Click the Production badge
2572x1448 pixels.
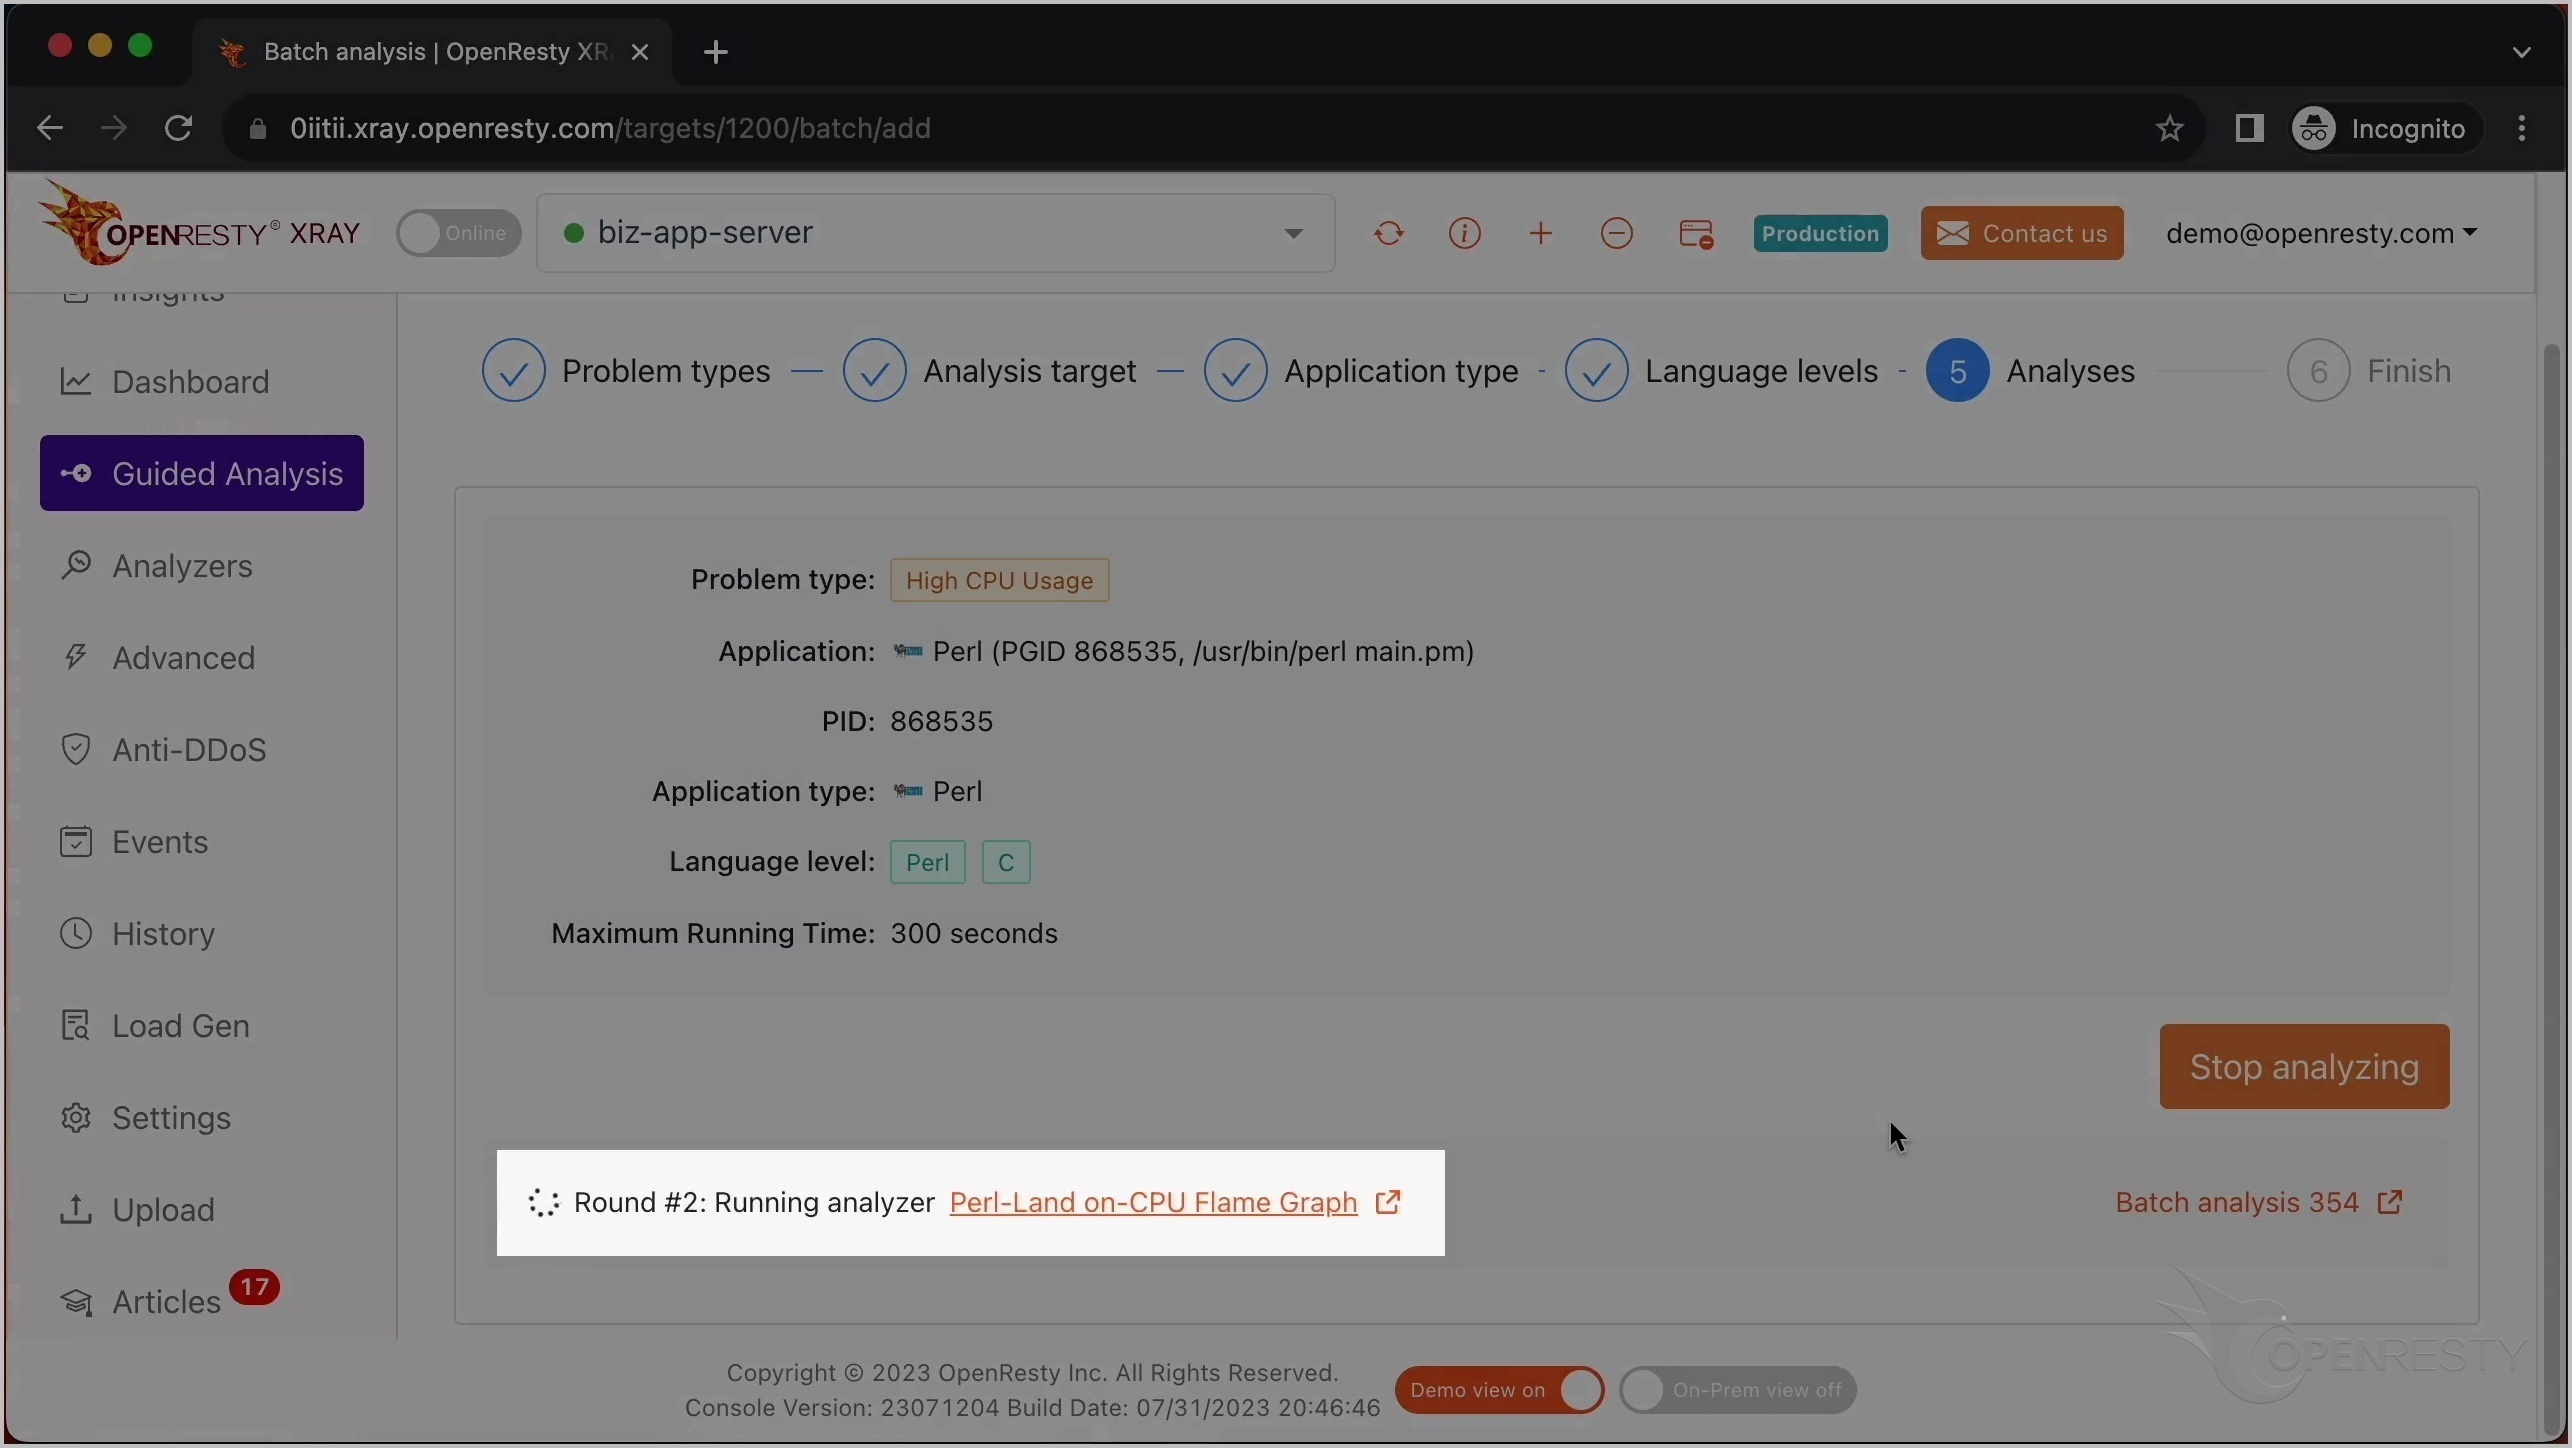[x=1820, y=234]
